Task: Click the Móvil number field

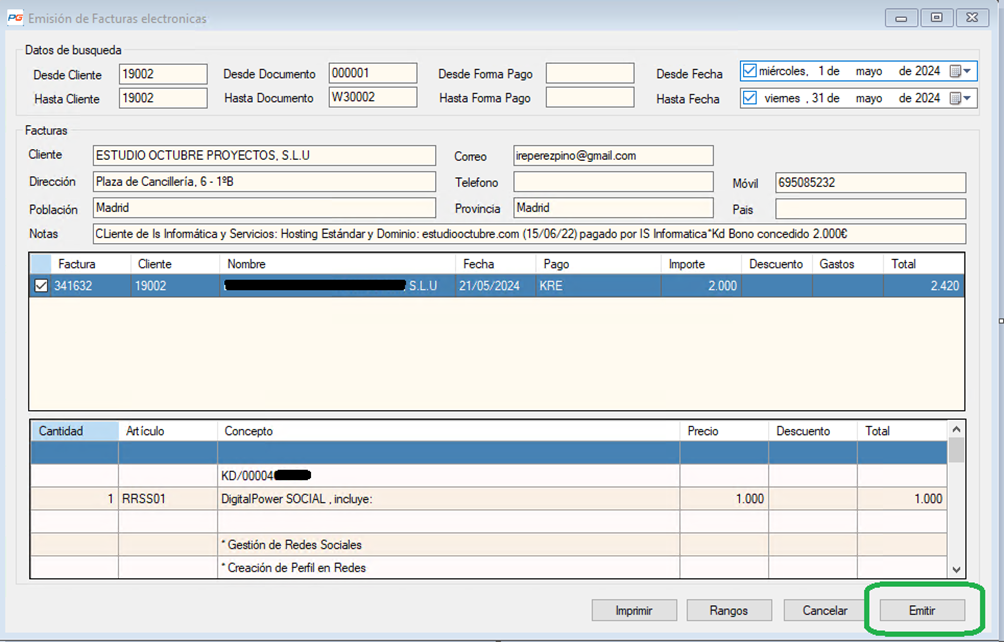Action: point(870,182)
